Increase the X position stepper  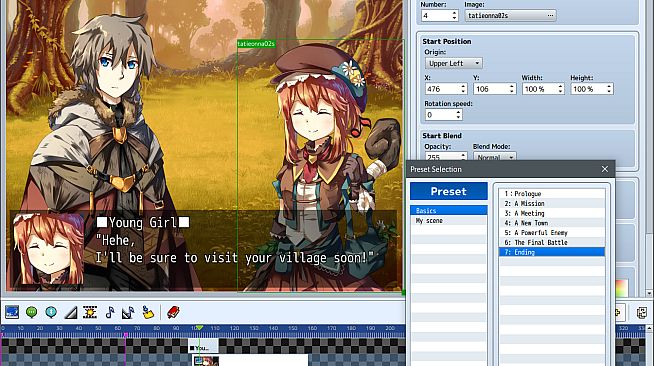(x=463, y=86)
